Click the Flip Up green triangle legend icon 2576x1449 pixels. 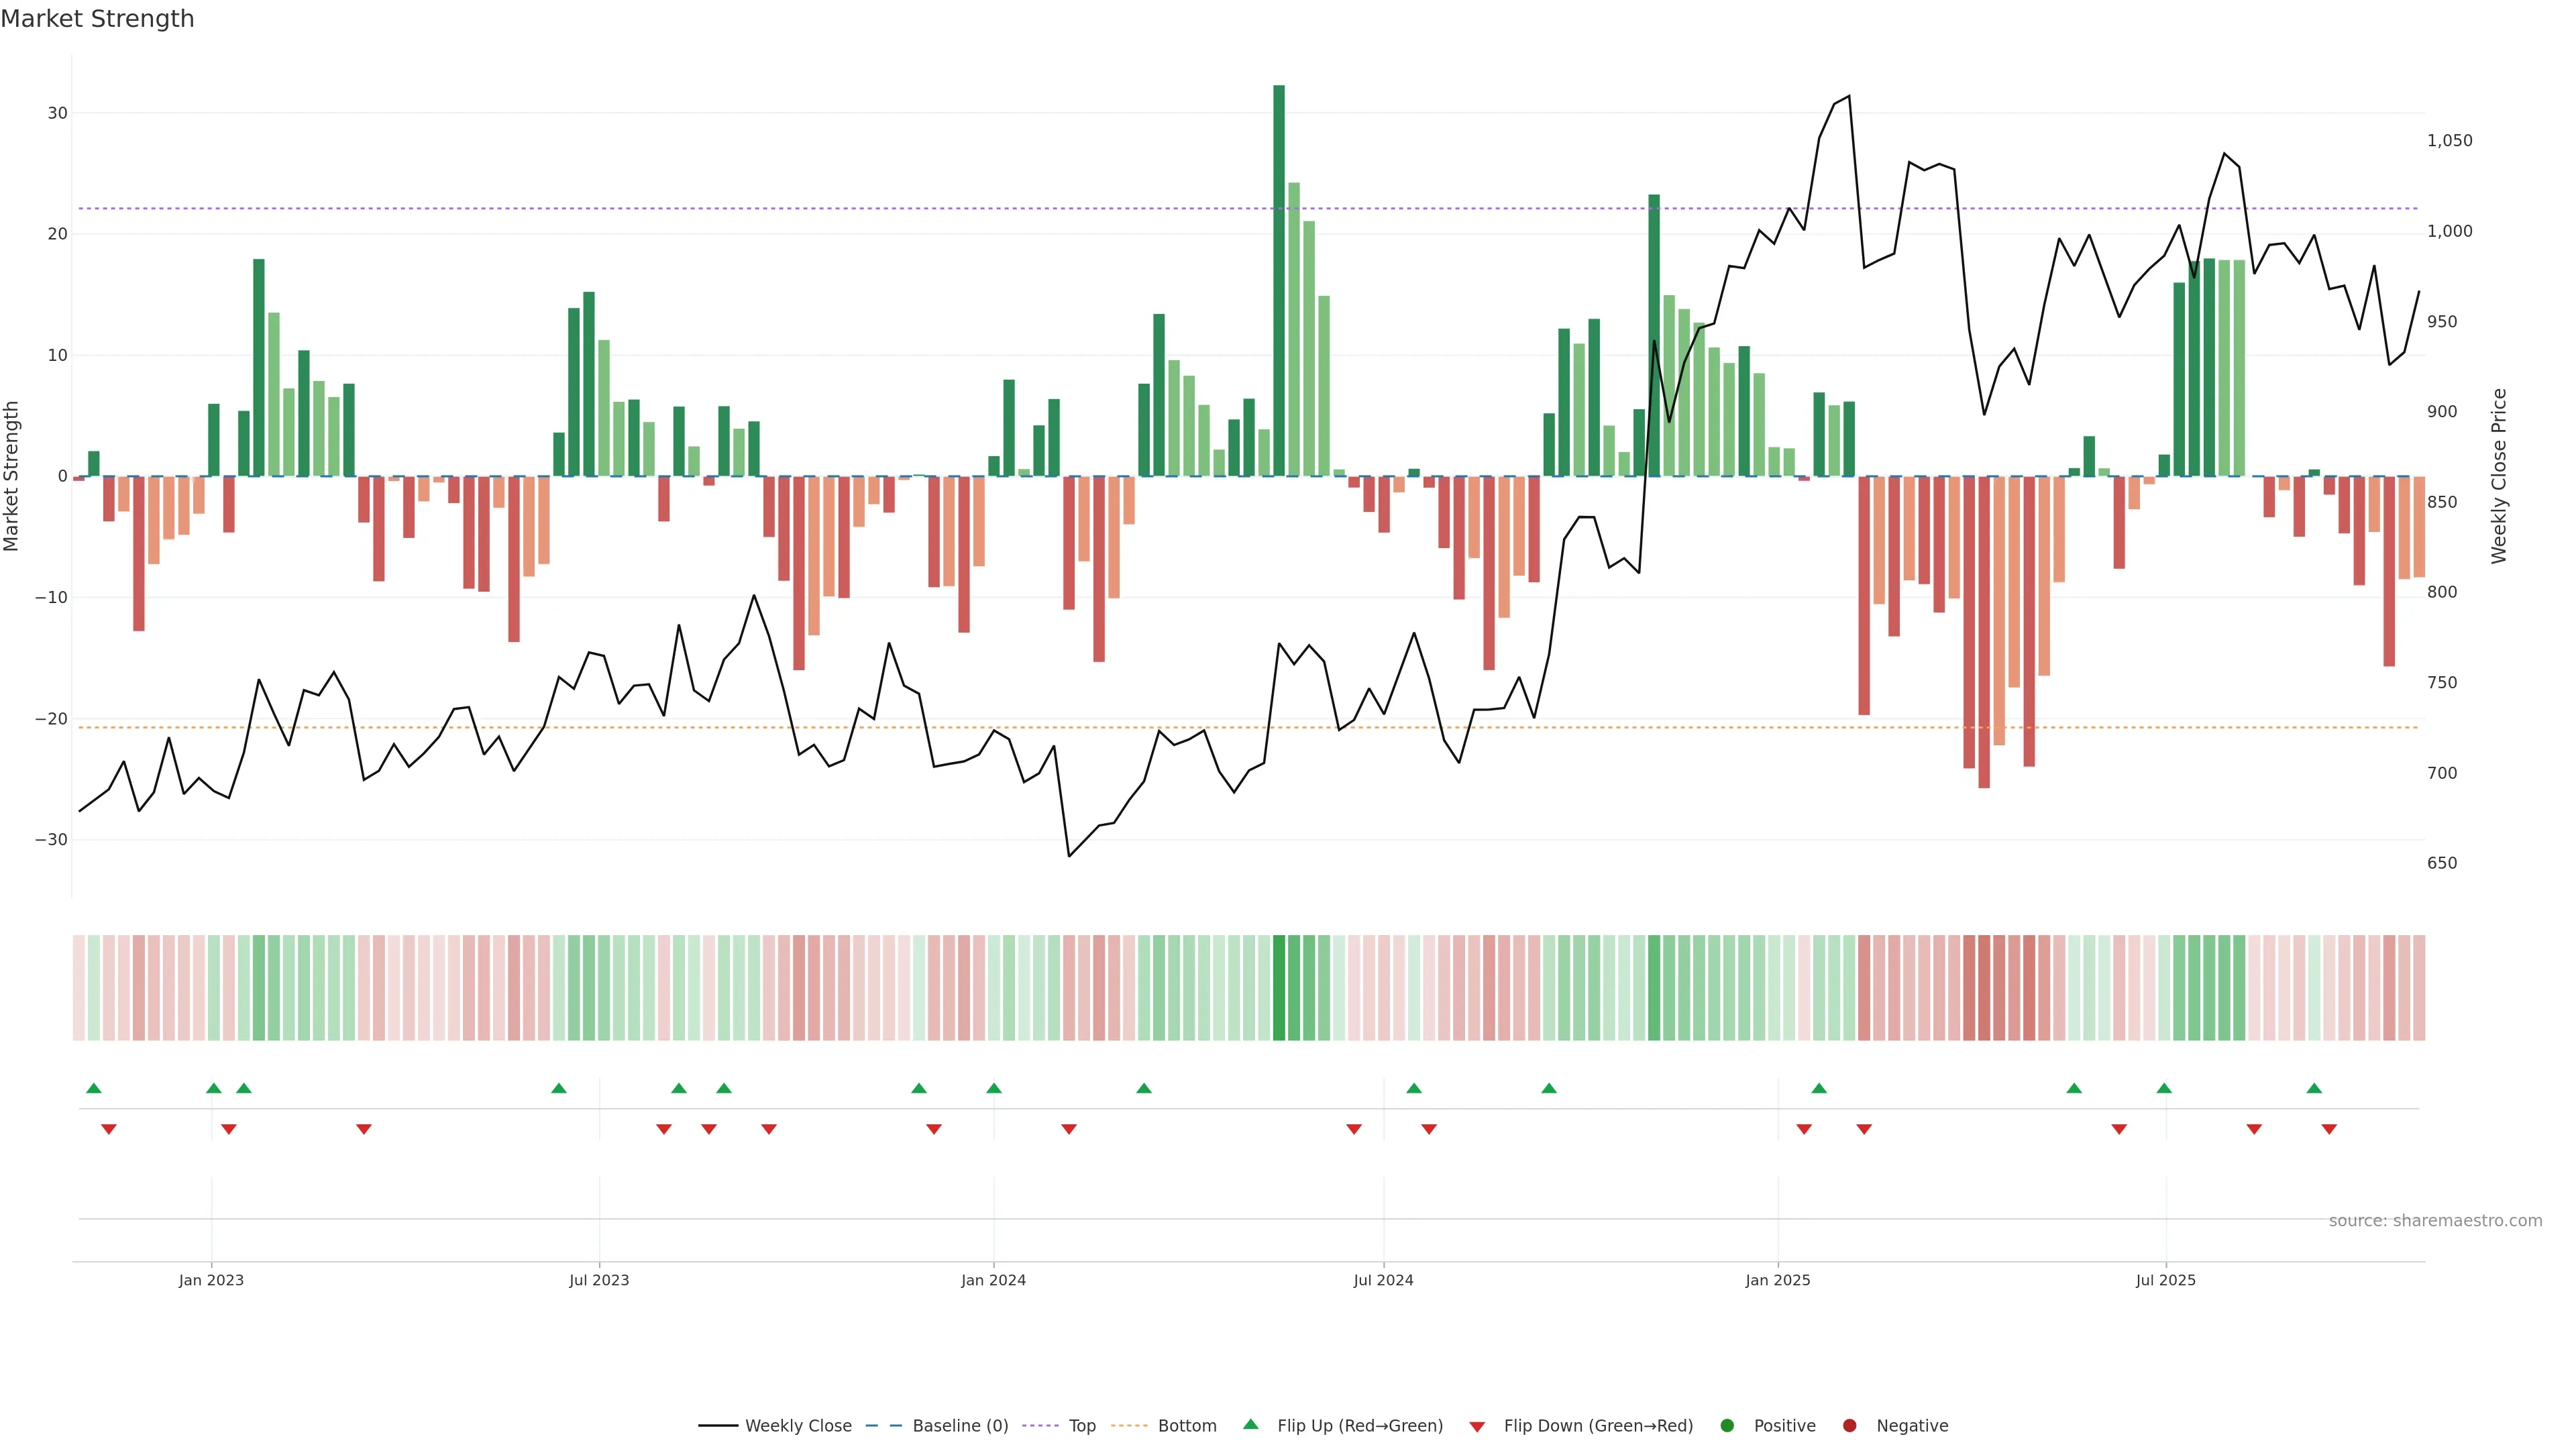1250,1424
